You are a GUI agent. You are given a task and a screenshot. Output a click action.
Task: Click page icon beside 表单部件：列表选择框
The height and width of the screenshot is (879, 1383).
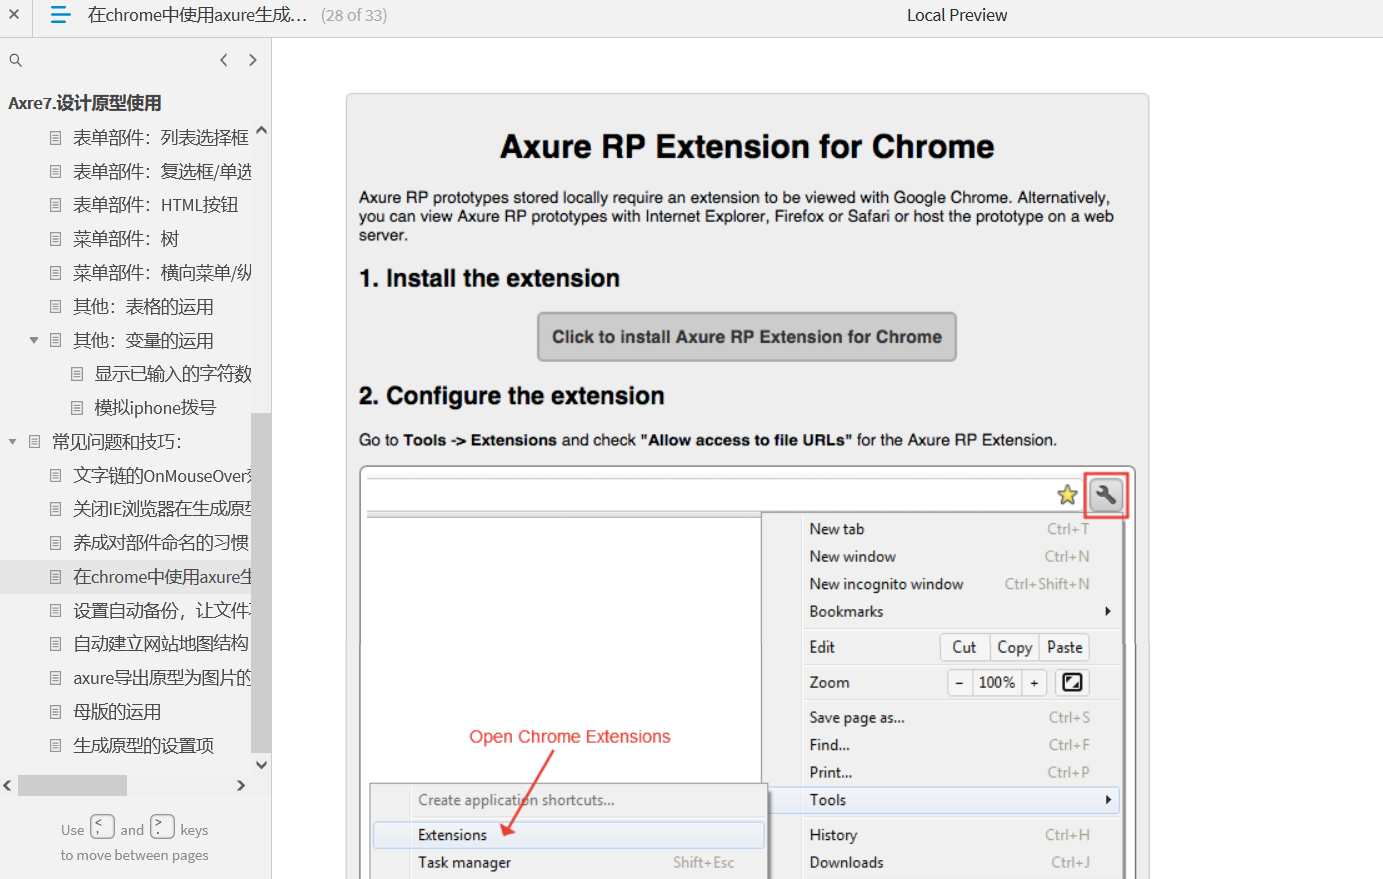[56, 137]
